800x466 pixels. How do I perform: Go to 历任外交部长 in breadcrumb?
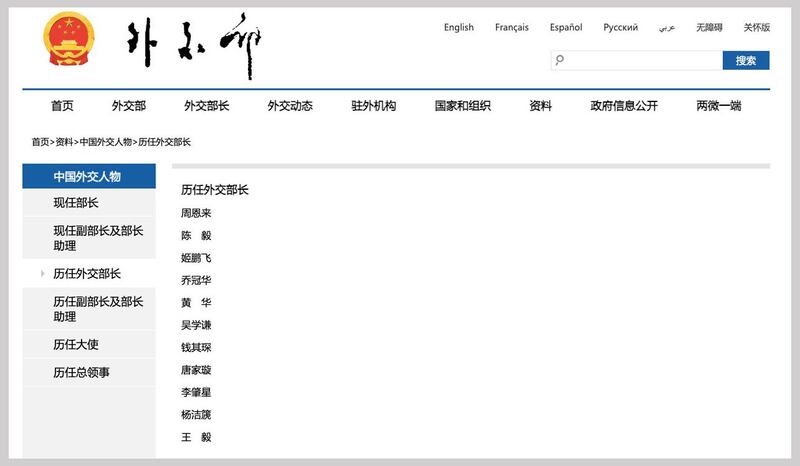click(x=164, y=142)
